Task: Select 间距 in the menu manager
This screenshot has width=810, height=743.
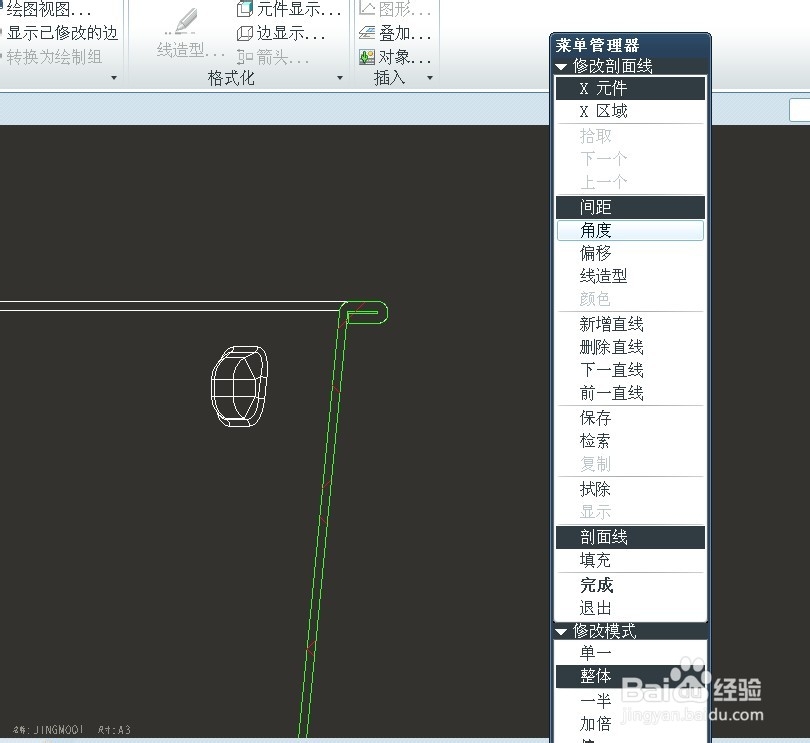Action: pos(629,207)
